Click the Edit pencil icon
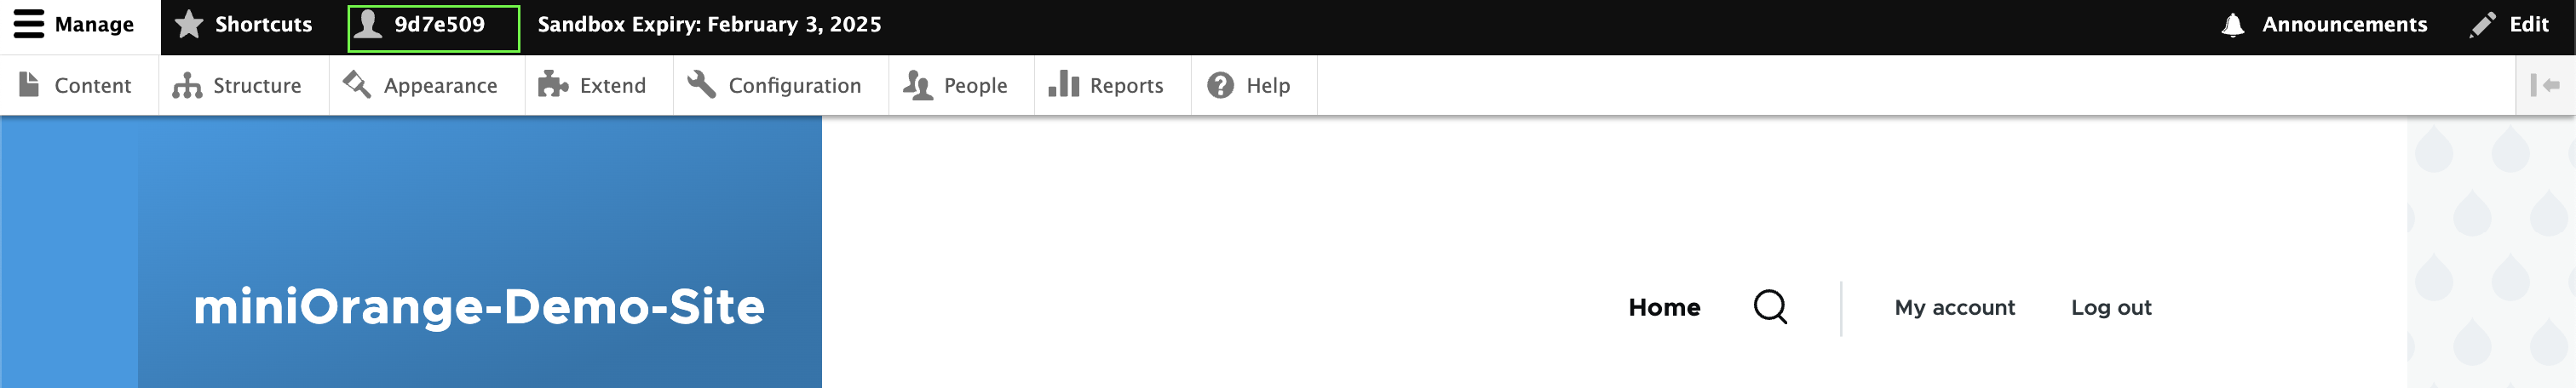 click(x=2482, y=25)
